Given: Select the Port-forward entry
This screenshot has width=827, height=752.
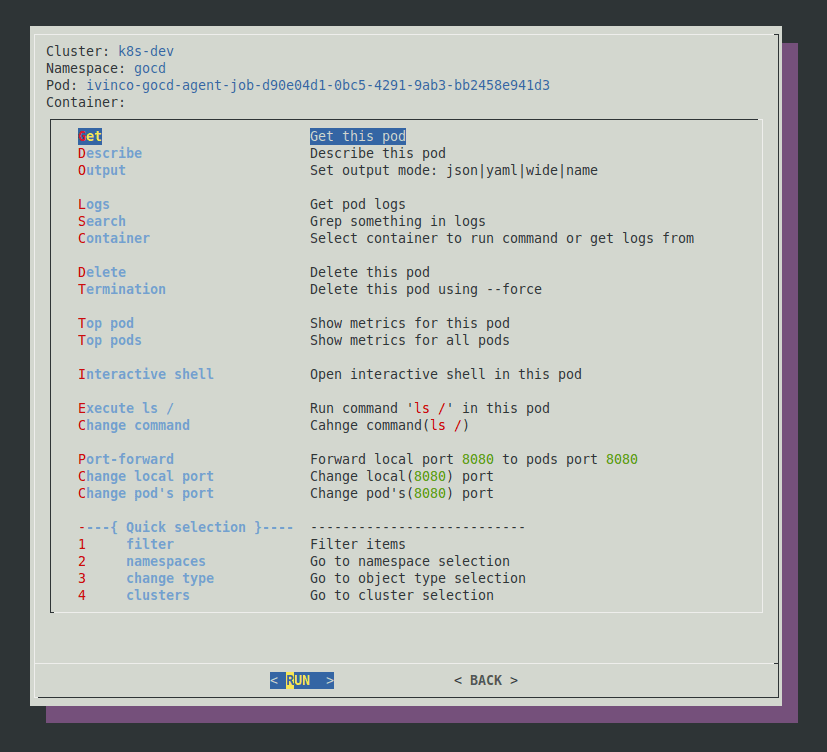Looking at the screenshot, I should pos(126,459).
